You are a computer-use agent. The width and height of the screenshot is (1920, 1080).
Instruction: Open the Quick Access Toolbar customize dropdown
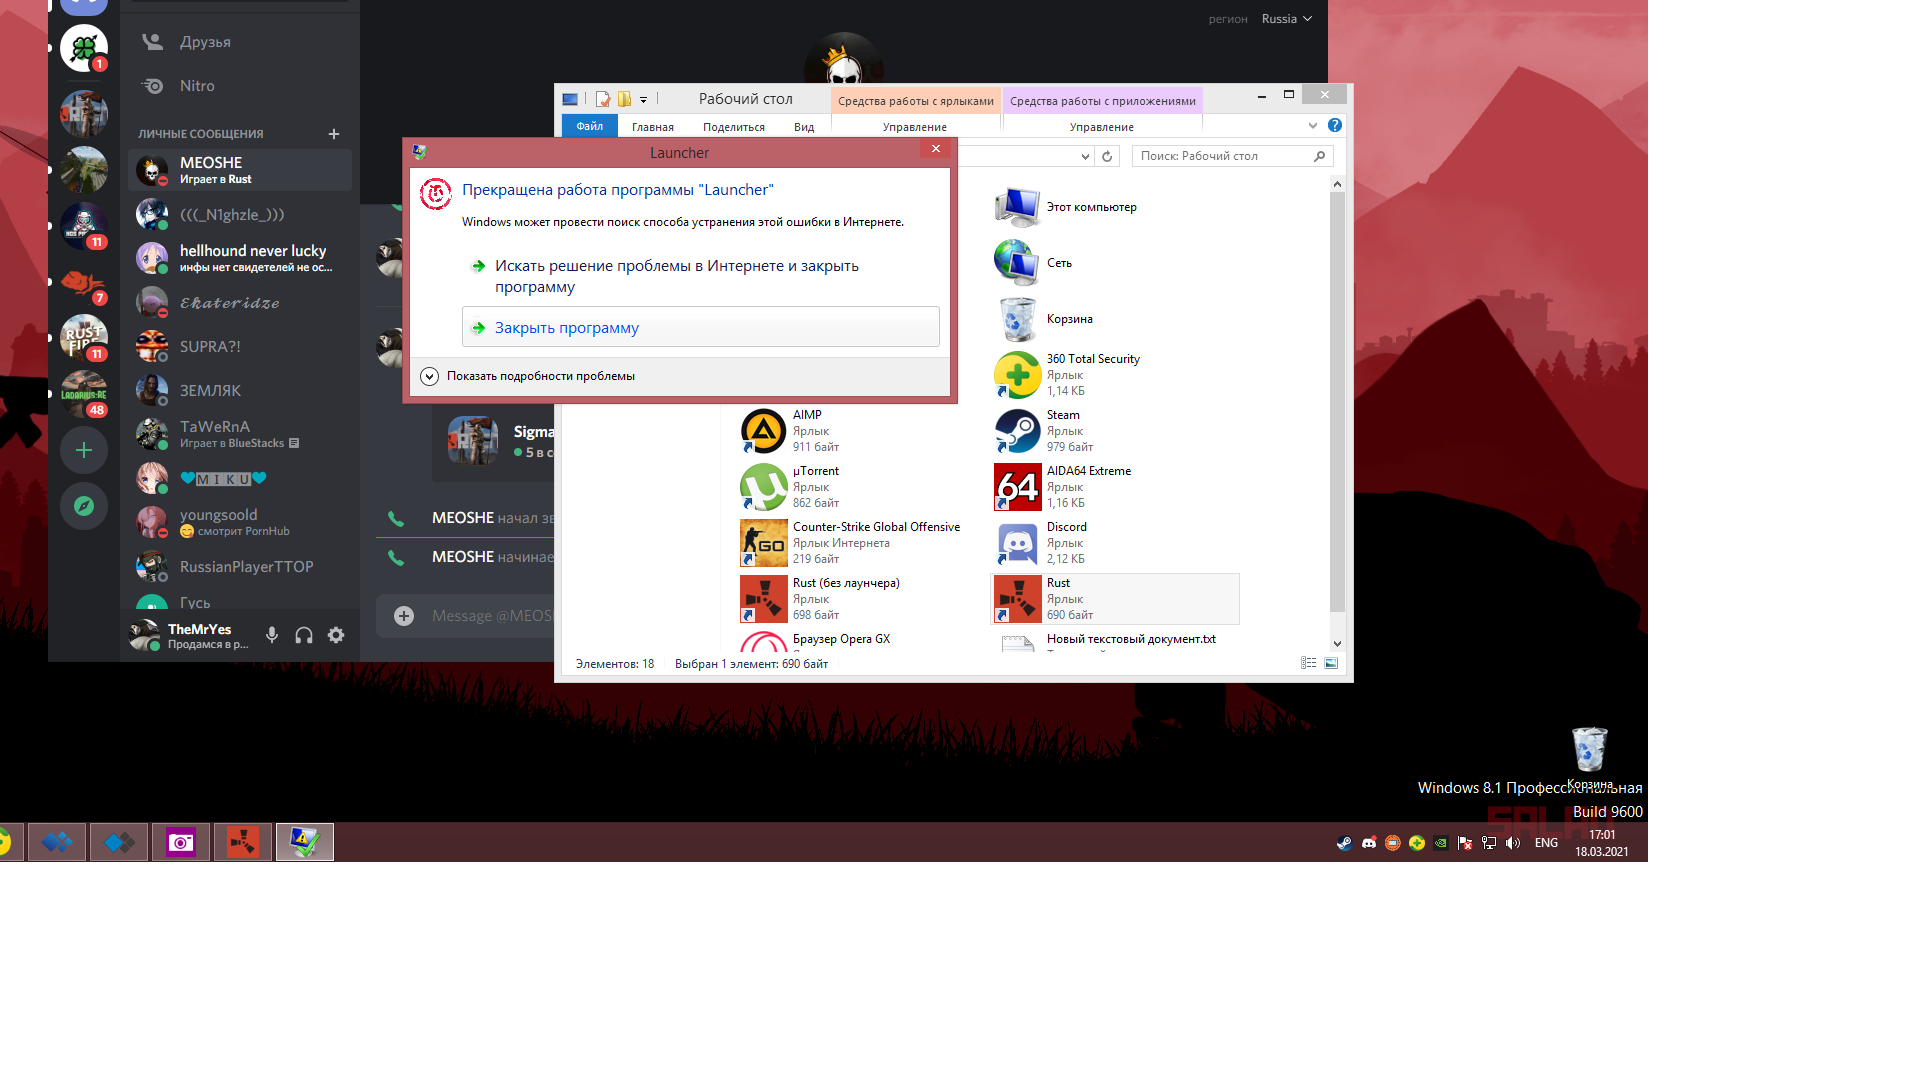click(x=644, y=99)
